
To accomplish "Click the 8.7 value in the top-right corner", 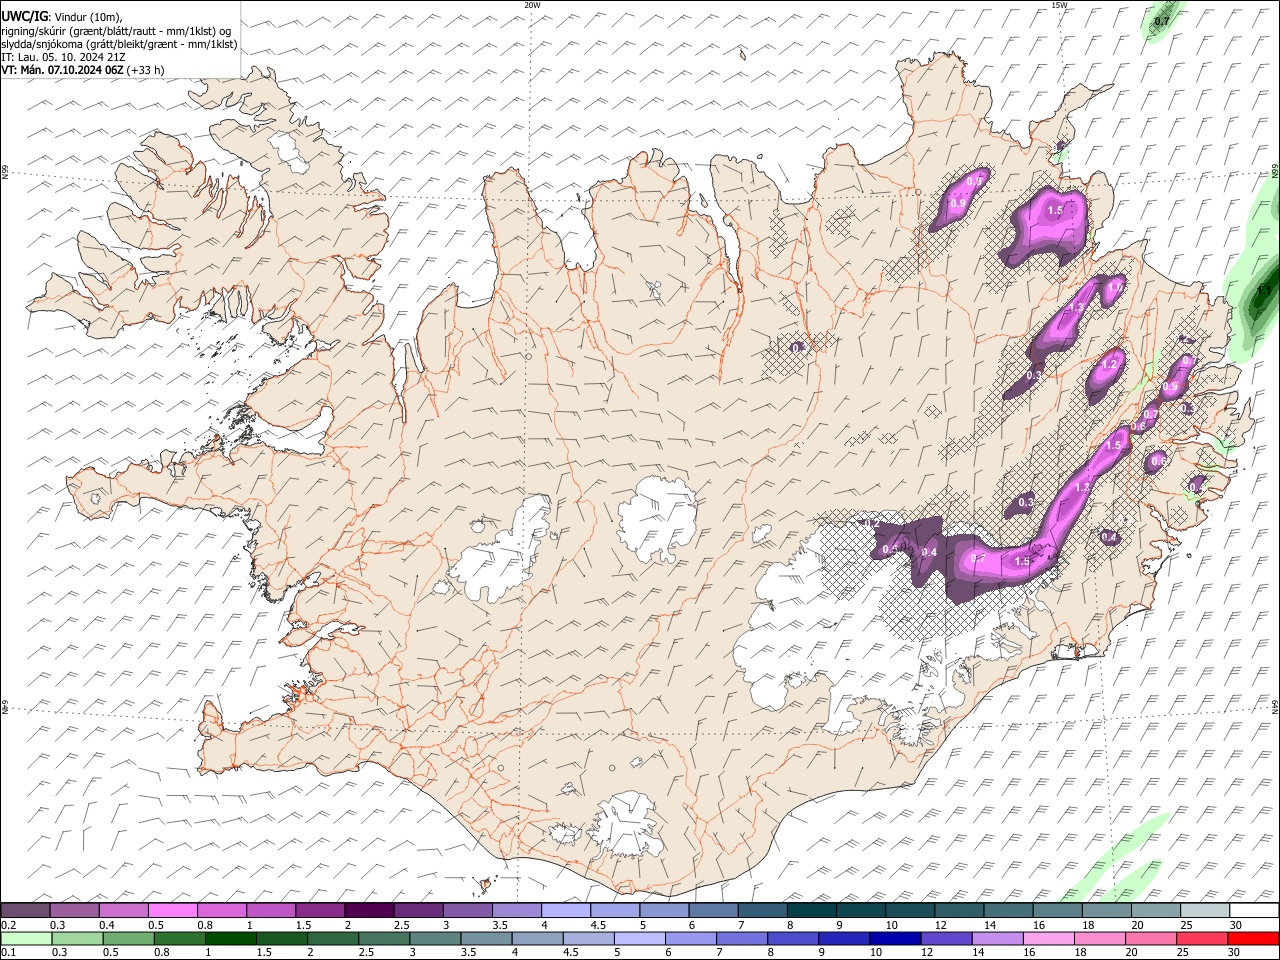I will pyautogui.click(x=1162, y=21).
